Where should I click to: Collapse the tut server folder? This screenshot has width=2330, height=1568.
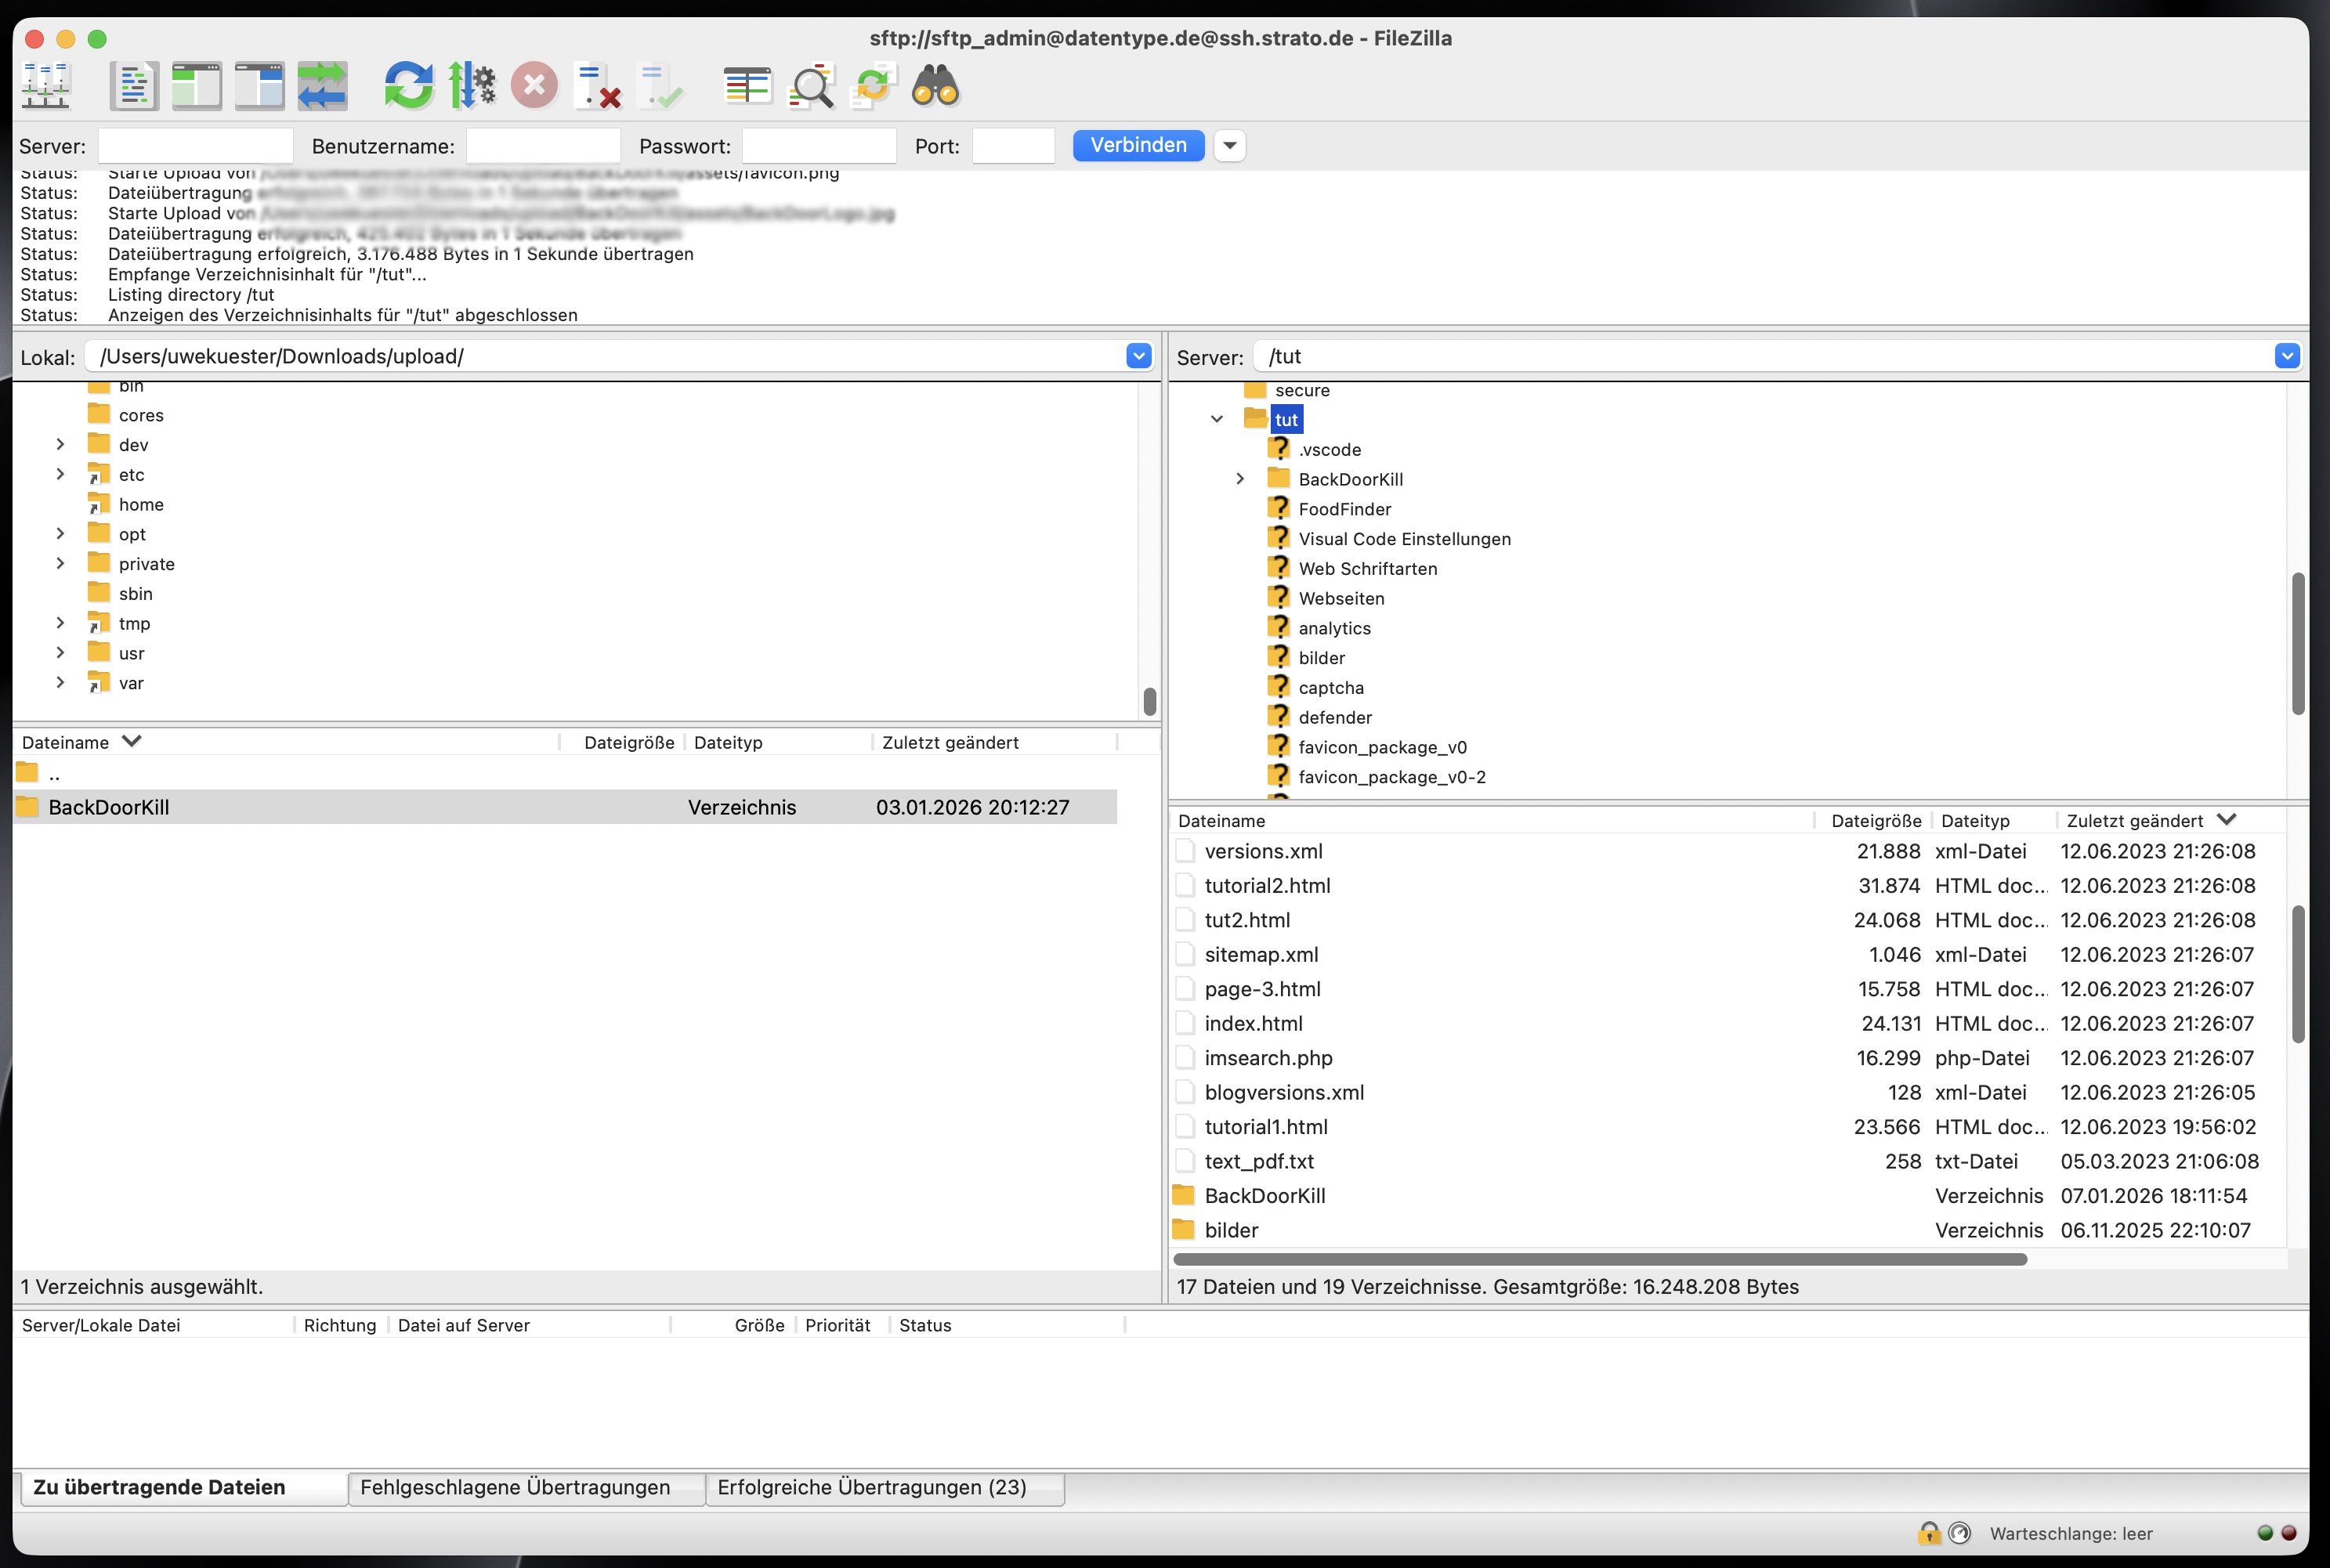point(1216,419)
